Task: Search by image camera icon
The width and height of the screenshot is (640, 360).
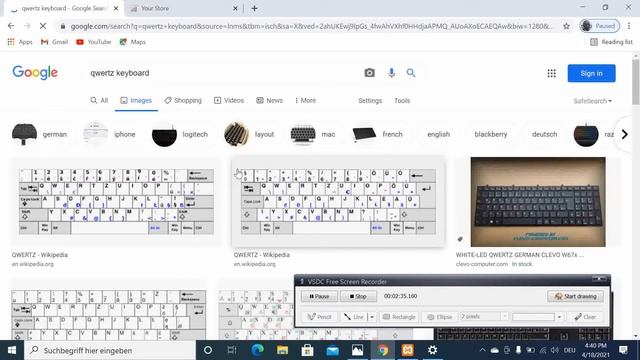Action: click(369, 73)
